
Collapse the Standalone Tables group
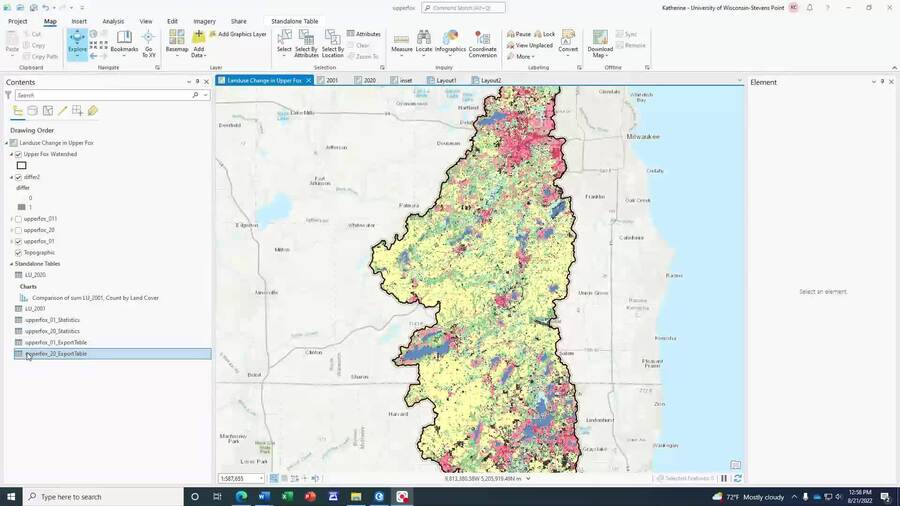tap(11, 264)
